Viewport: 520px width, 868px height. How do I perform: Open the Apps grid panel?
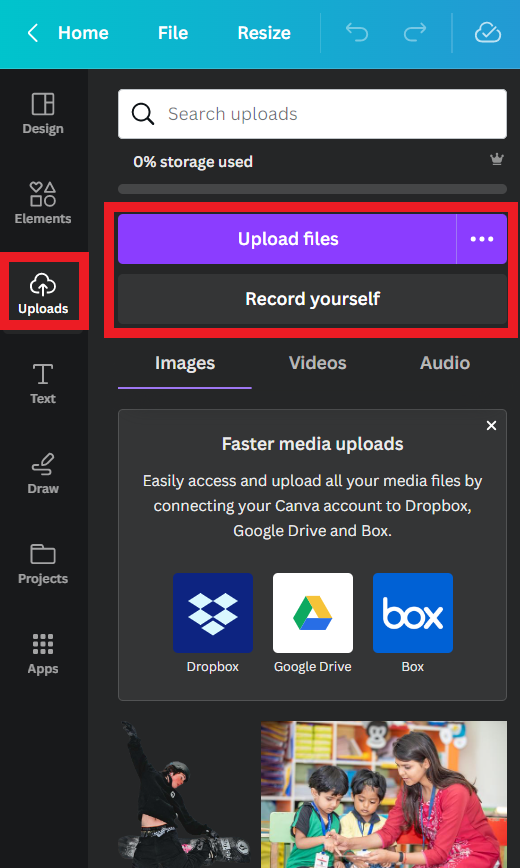point(43,654)
